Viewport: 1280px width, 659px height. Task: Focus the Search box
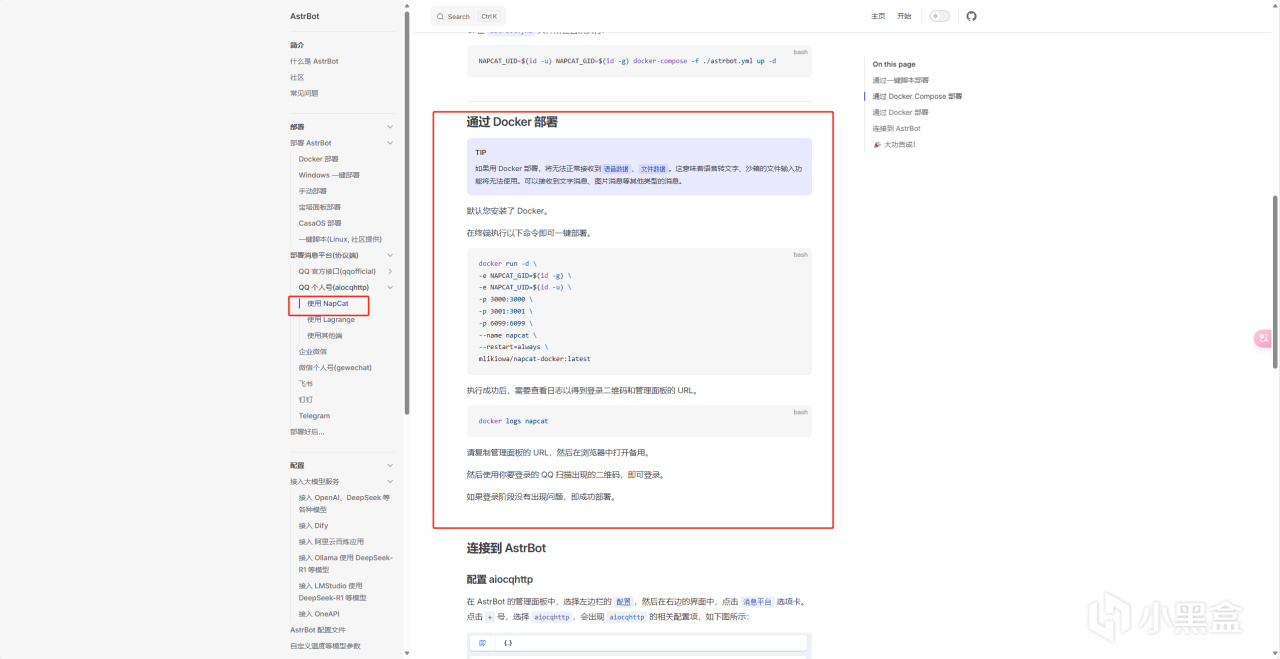pyautogui.click(x=467, y=16)
